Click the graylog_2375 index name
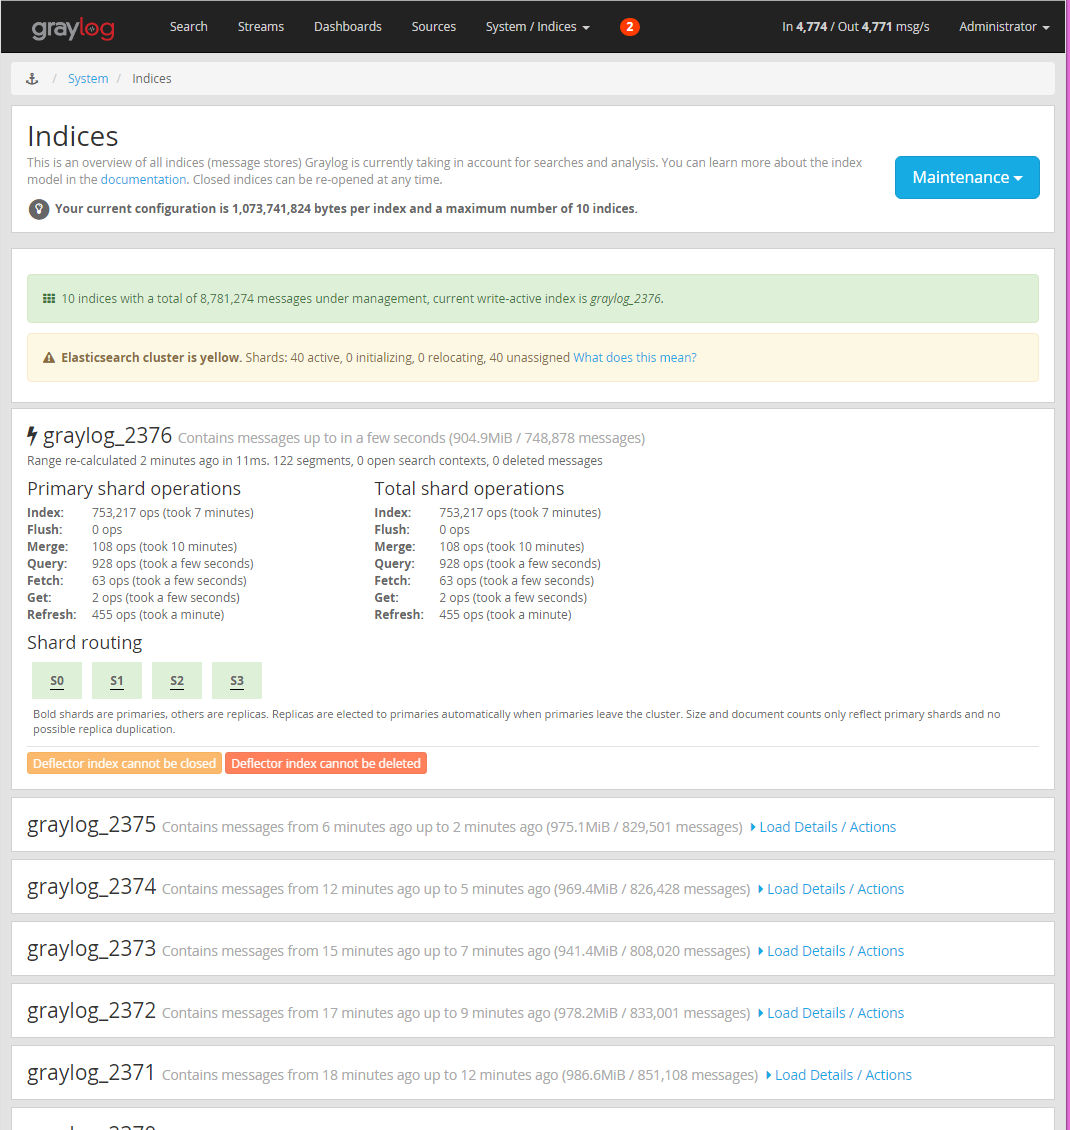 pos(92,825)
